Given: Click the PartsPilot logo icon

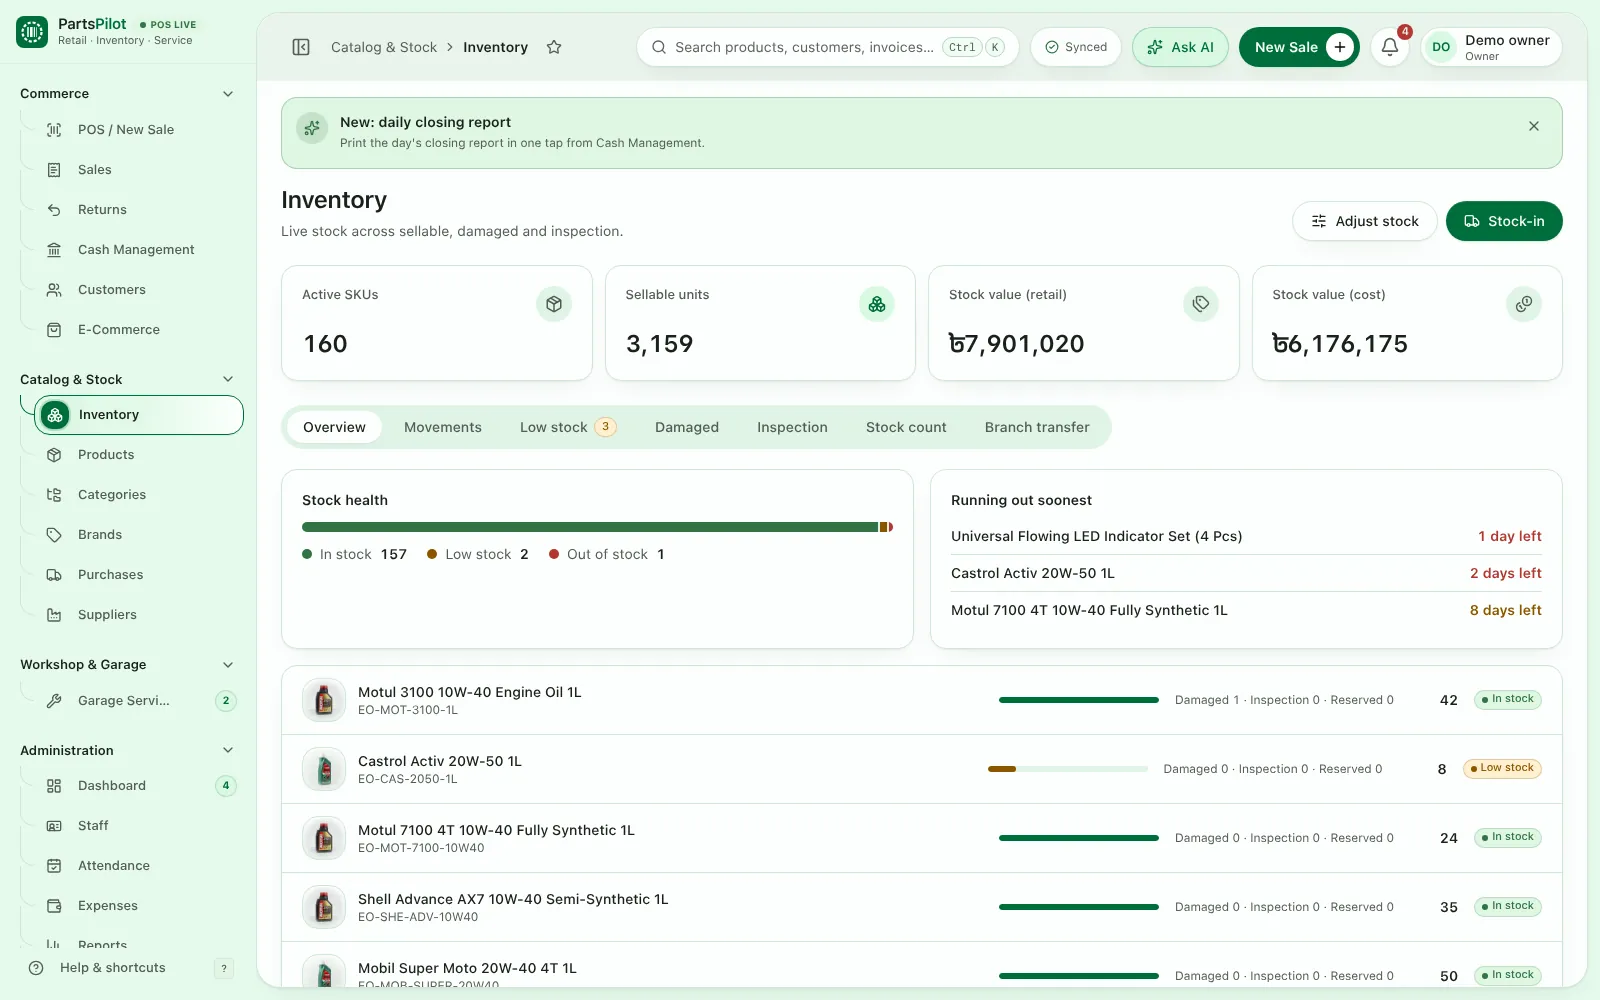Looking at the screenshot, I should 32,32.
